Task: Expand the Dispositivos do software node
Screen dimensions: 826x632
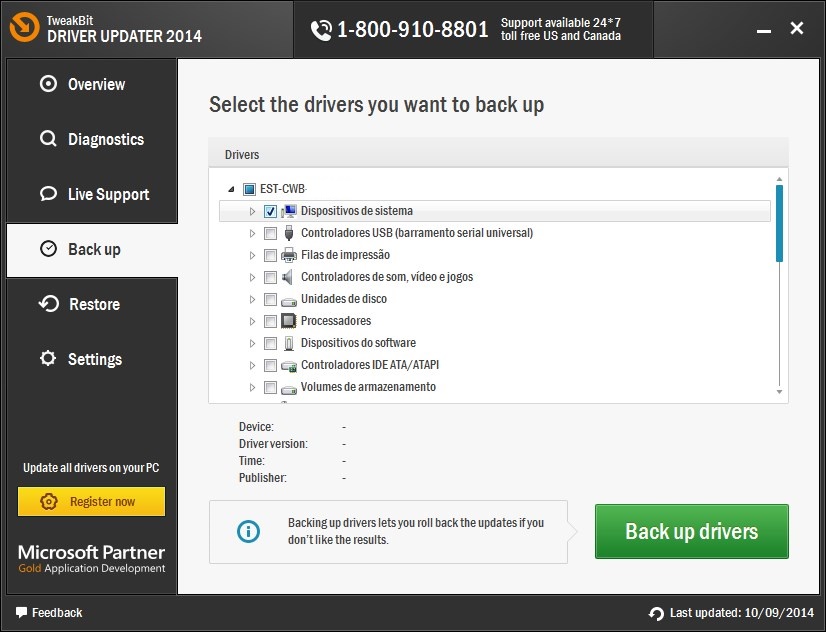Action: (252, 343)
